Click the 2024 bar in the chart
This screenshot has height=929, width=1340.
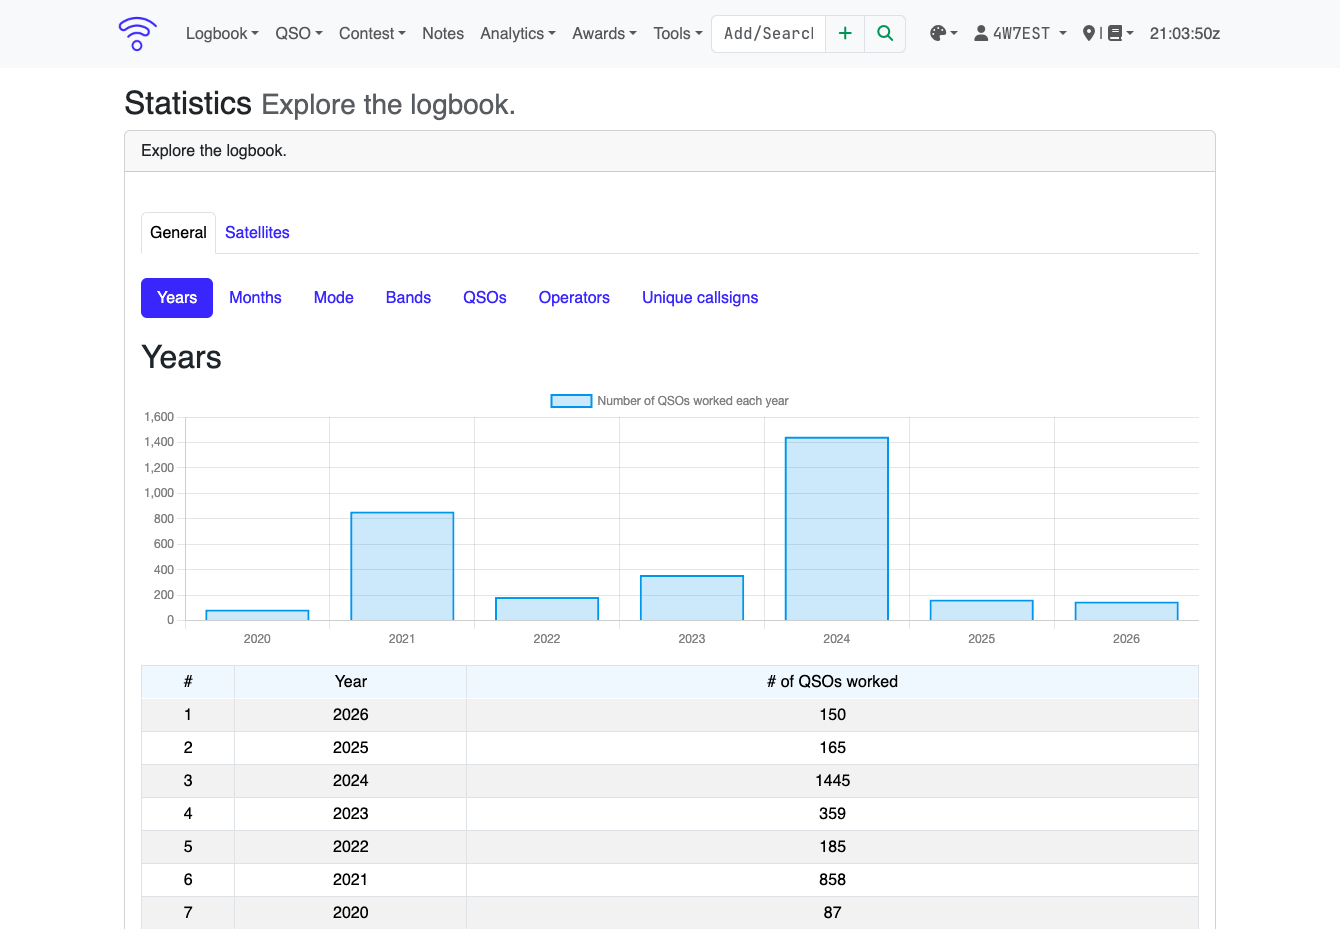click(837, 529)
